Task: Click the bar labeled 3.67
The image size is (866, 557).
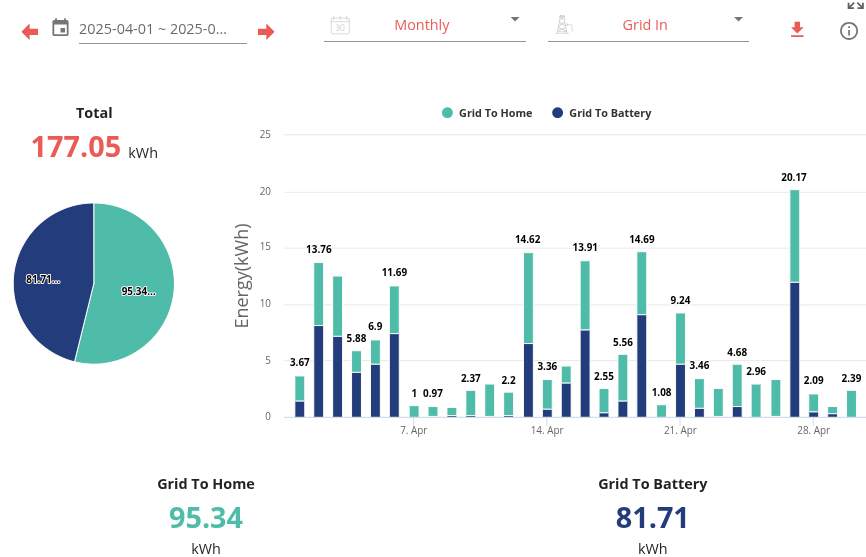Action: (299, 396)
